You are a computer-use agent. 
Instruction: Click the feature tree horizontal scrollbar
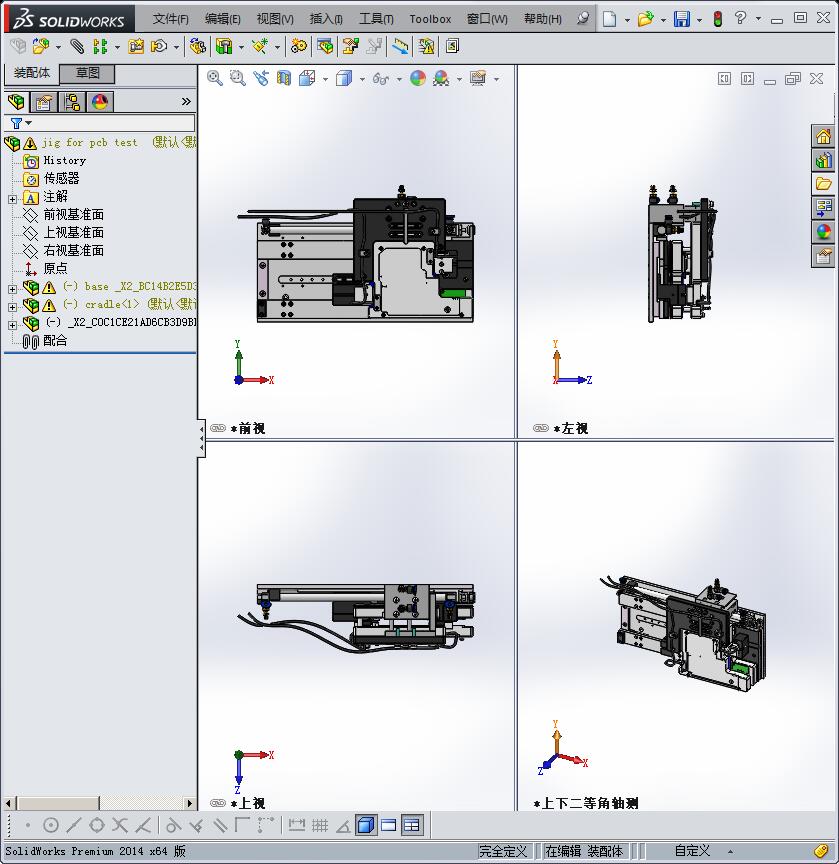(60, 803)
